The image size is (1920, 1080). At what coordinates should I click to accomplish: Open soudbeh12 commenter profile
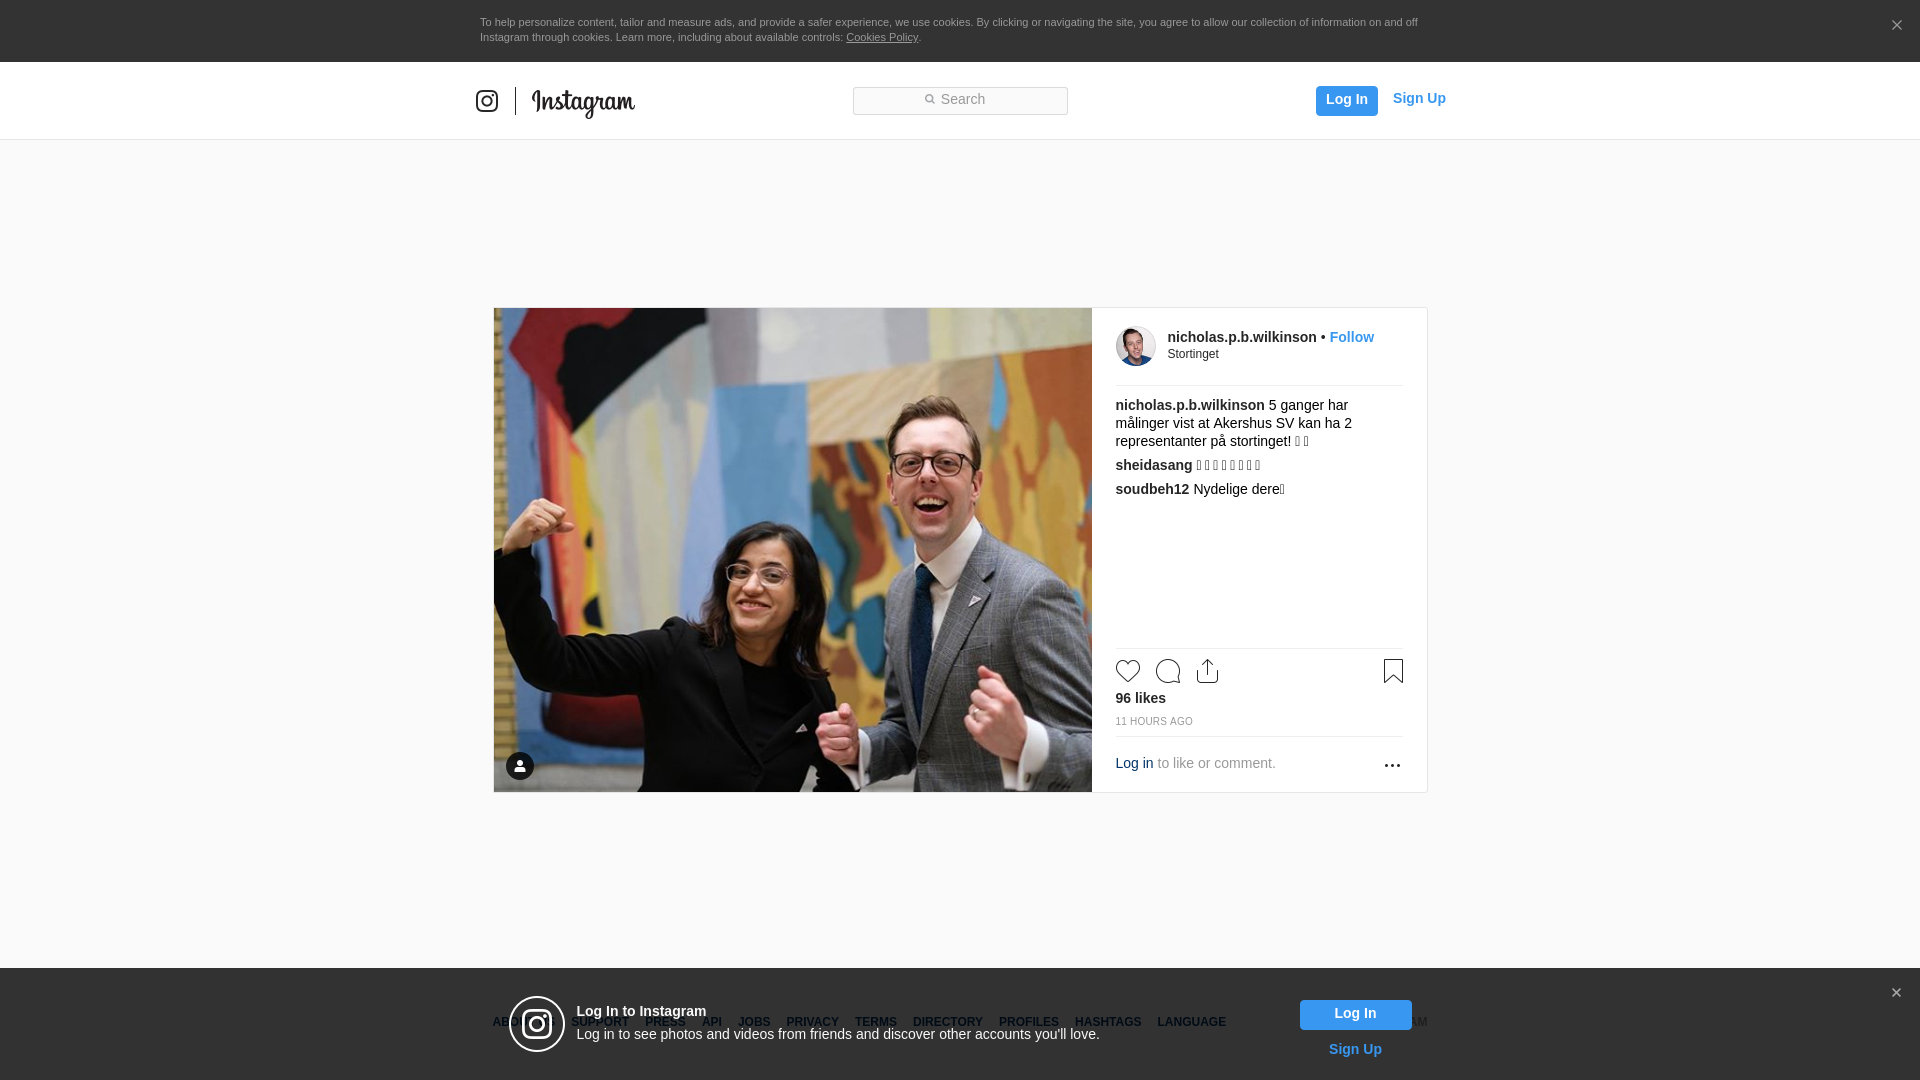coord(1152,489)
